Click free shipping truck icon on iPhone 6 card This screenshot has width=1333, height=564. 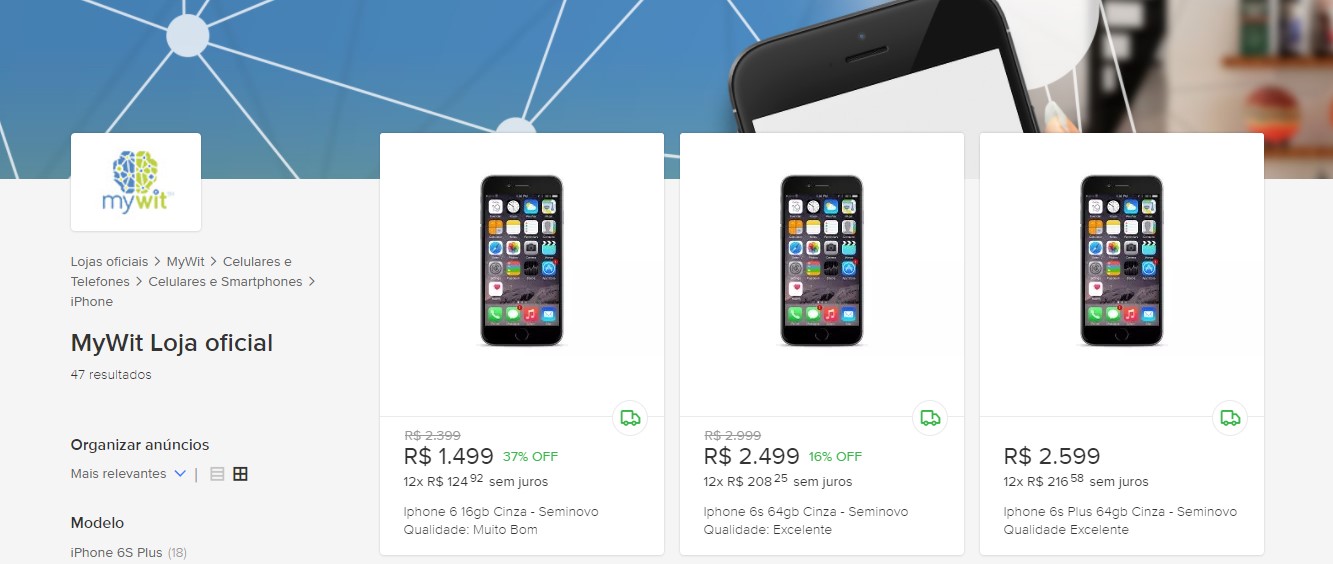(x=630, y=417)
